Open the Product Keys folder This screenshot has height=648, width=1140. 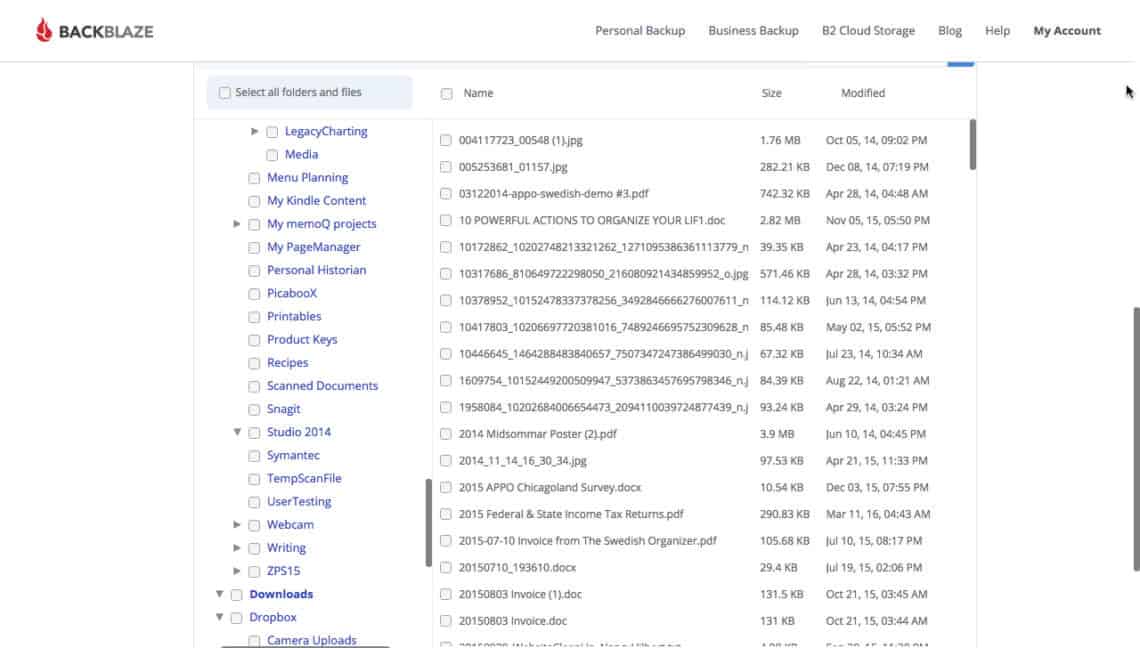pos(302,340)
